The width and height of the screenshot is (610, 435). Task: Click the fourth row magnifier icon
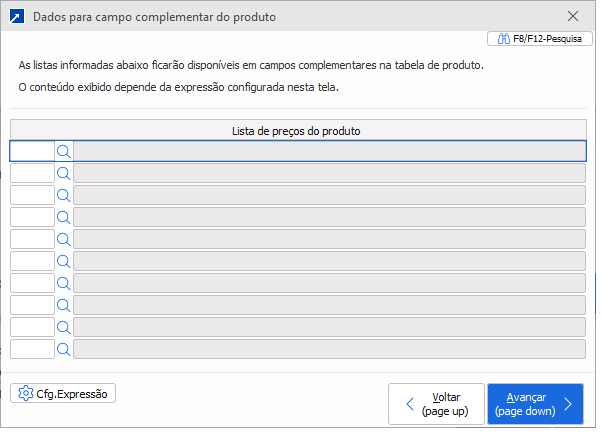[63, 217]
